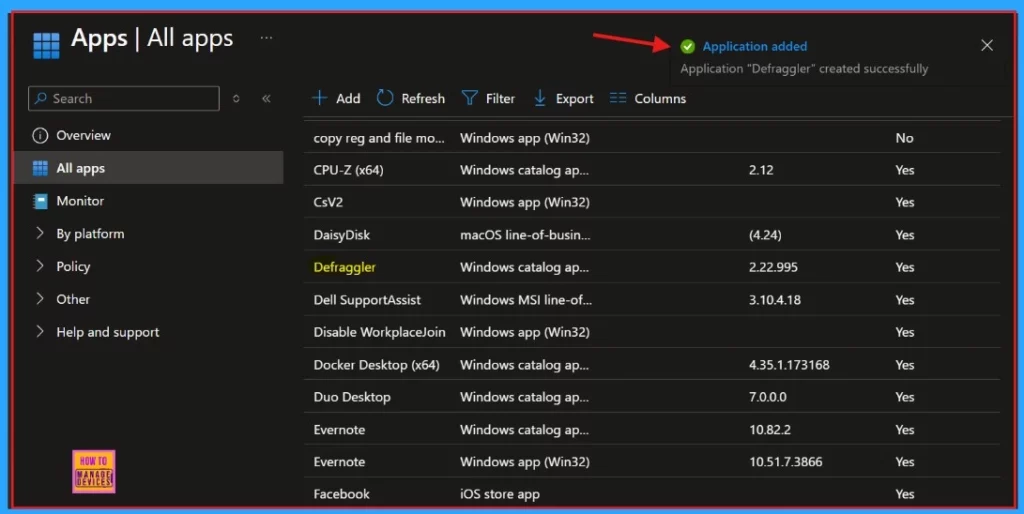Click the Monitor book icon
The width and height of the screenshot is (1024, 514).
[40, 201]
